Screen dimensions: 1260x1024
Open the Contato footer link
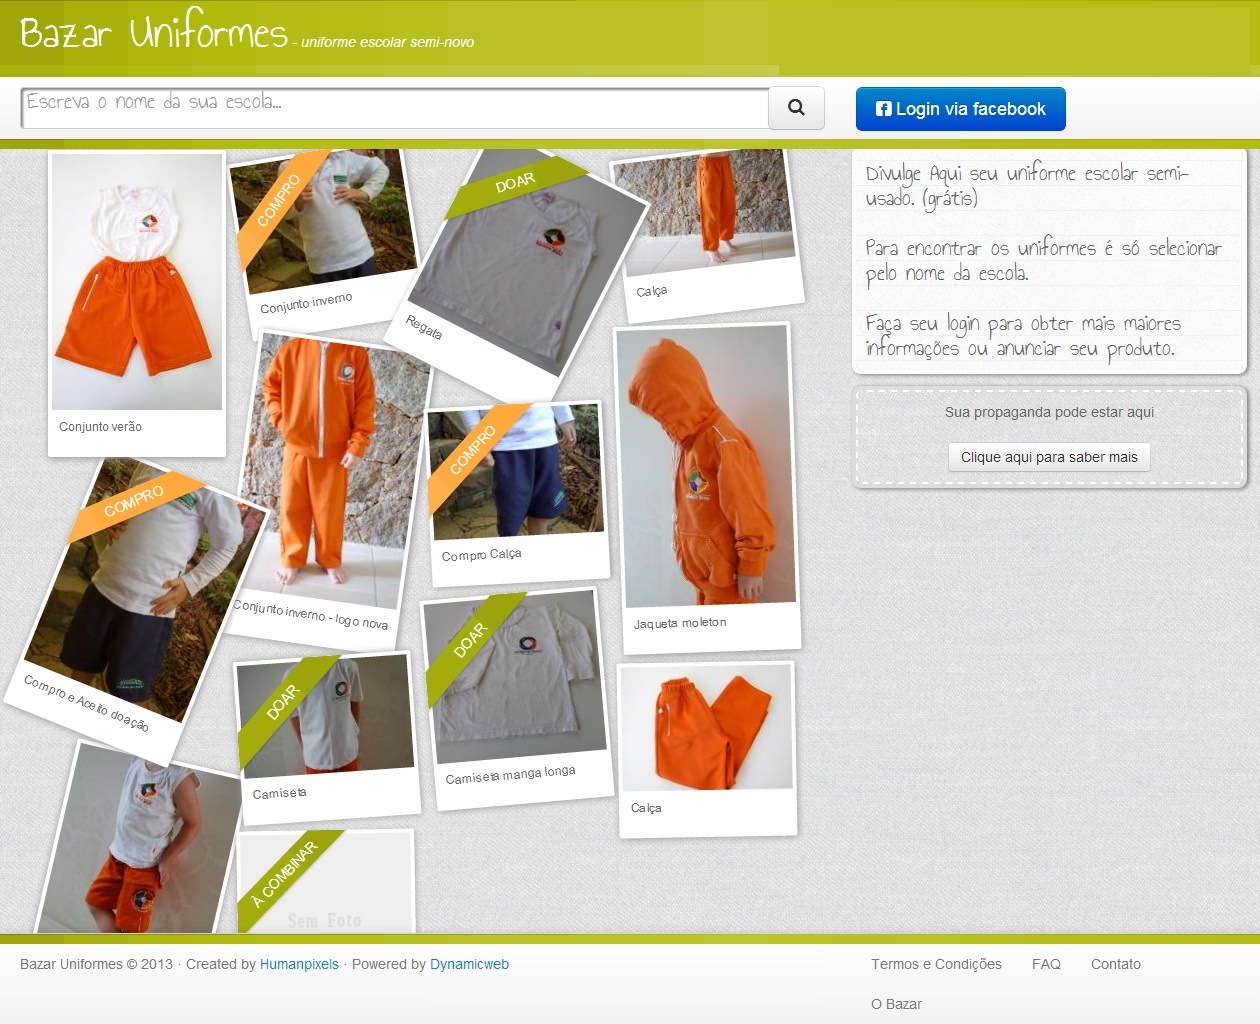click(x=1115, y=964)
